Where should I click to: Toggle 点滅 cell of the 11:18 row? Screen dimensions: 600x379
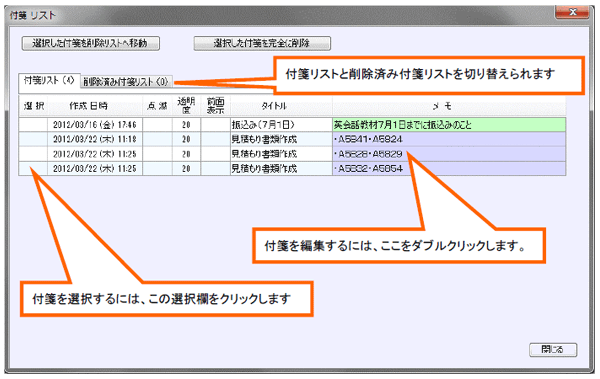click(157, 139)
